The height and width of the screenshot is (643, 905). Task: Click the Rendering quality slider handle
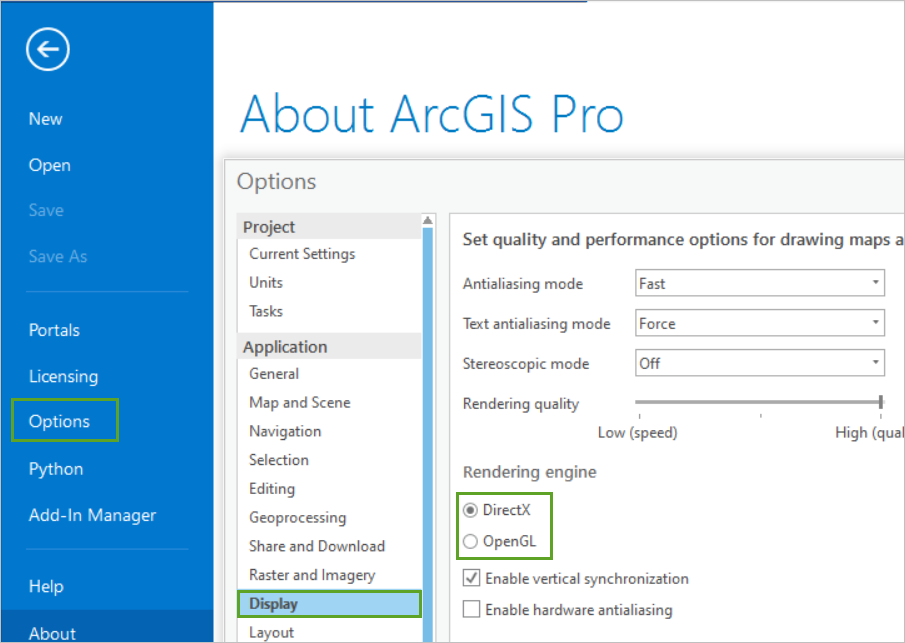[x=881, y=402]
